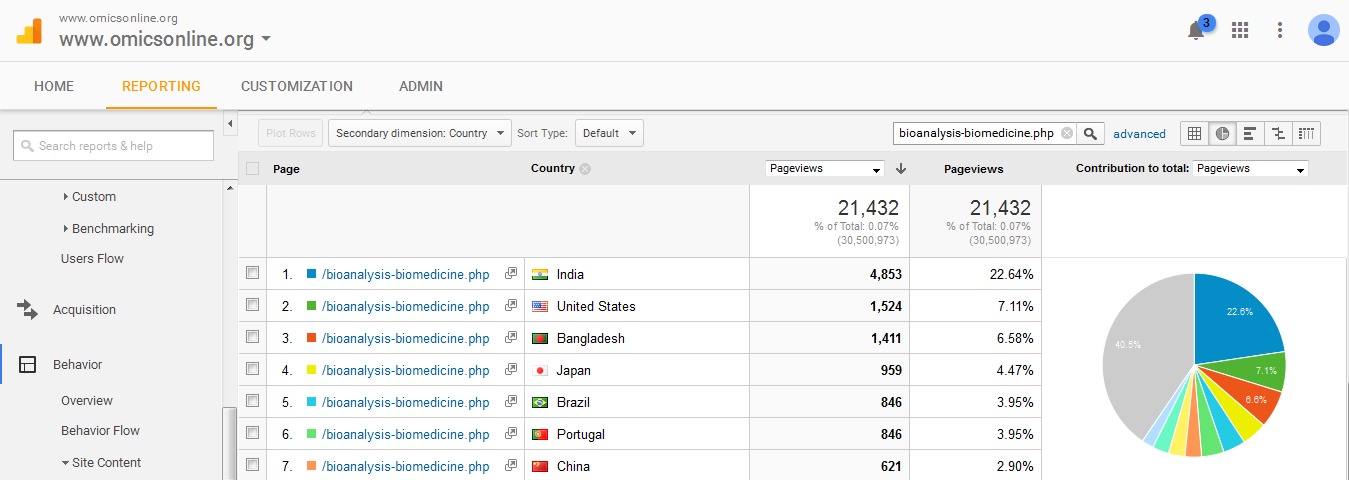Open Behavior Overview report

tap(87, 401)
